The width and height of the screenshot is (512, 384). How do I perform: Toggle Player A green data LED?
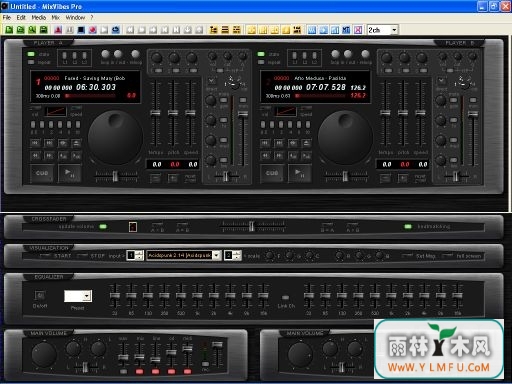click(31, 54)
